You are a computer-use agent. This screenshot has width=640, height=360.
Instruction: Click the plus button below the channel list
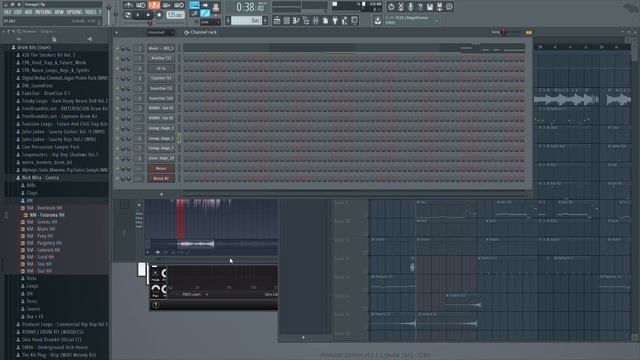coord(161,194)
